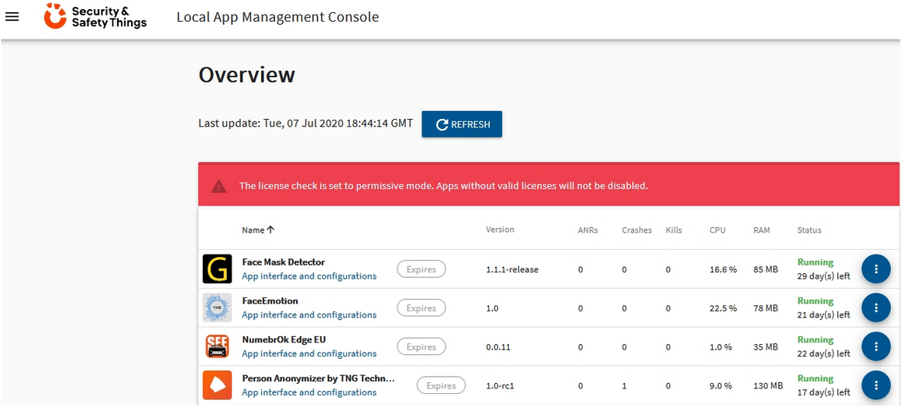
Task: Click the NumebrOk Edge EU app icon
Action: (x=217, y=346)
